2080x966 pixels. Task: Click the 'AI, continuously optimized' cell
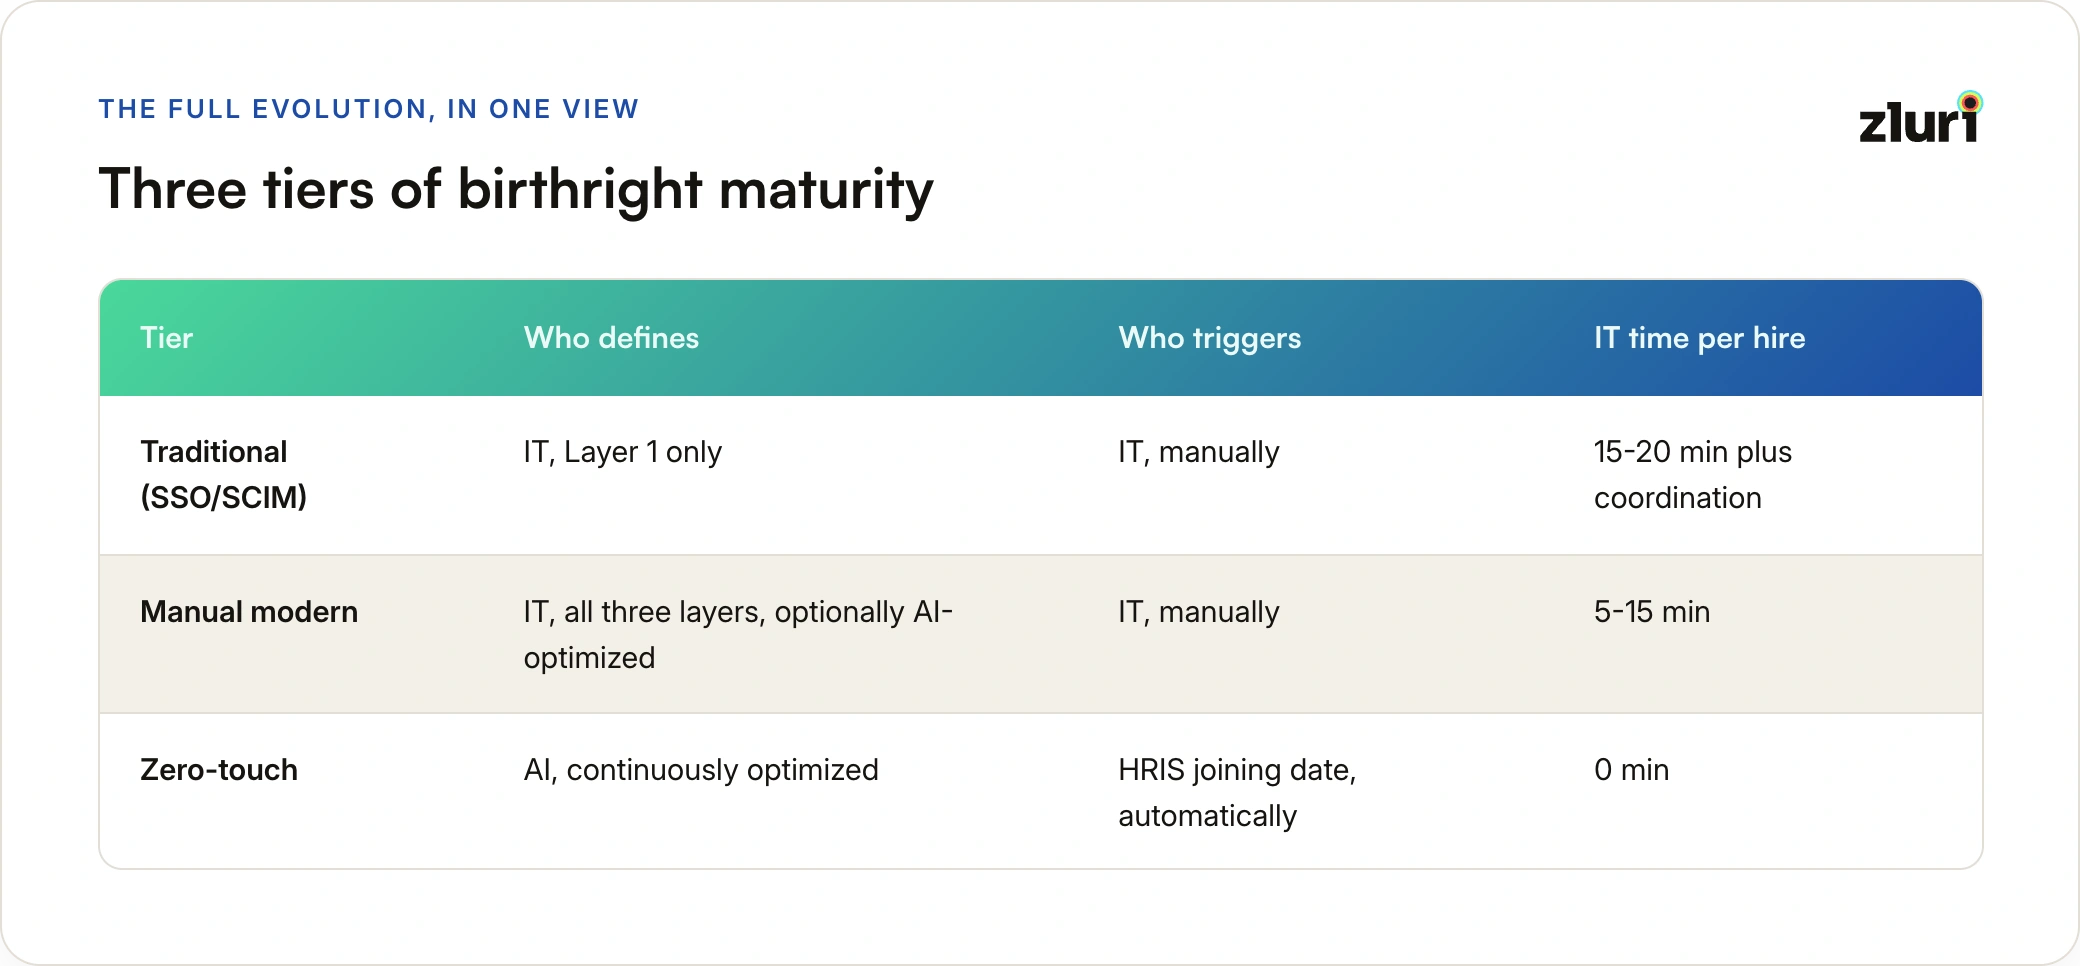tap(701, 770)
